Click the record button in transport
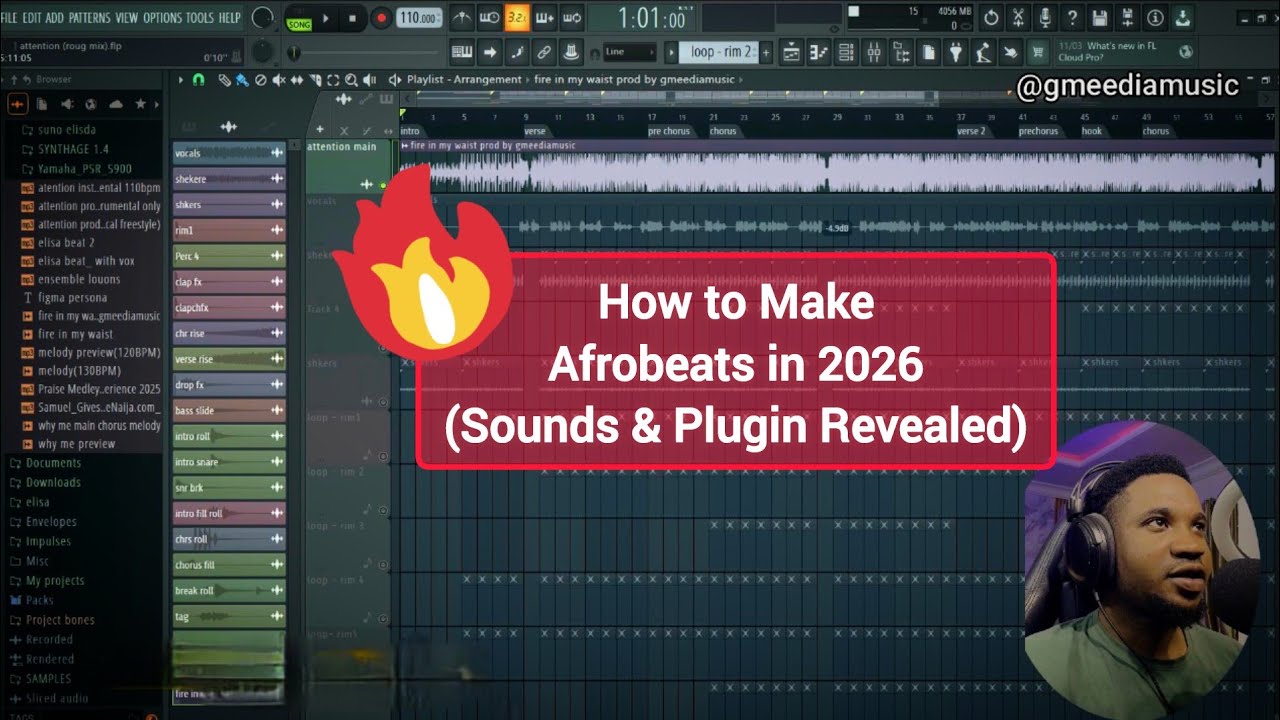 [x=381, y=18]
